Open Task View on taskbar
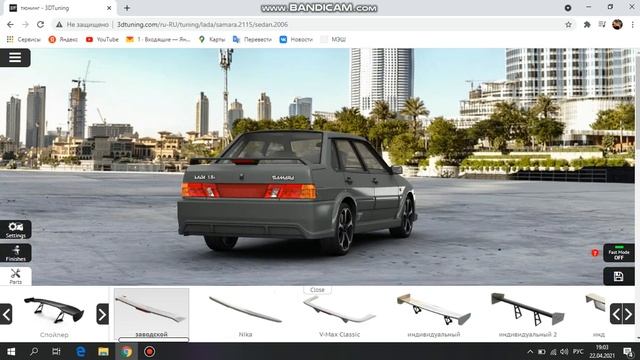 pyautogui.click(x=56, y=351)
